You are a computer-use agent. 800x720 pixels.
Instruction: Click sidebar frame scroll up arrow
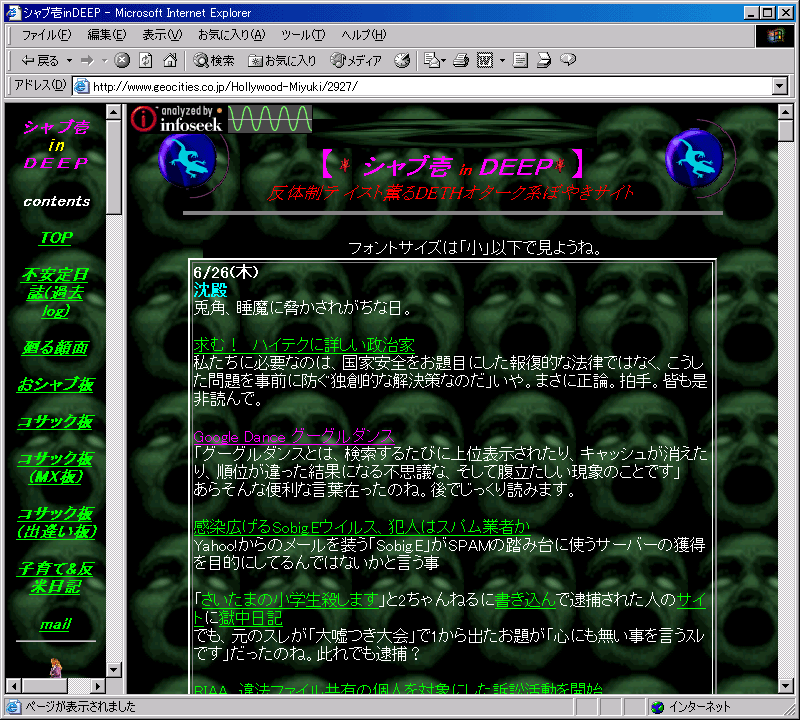click(x=114, y=111)
